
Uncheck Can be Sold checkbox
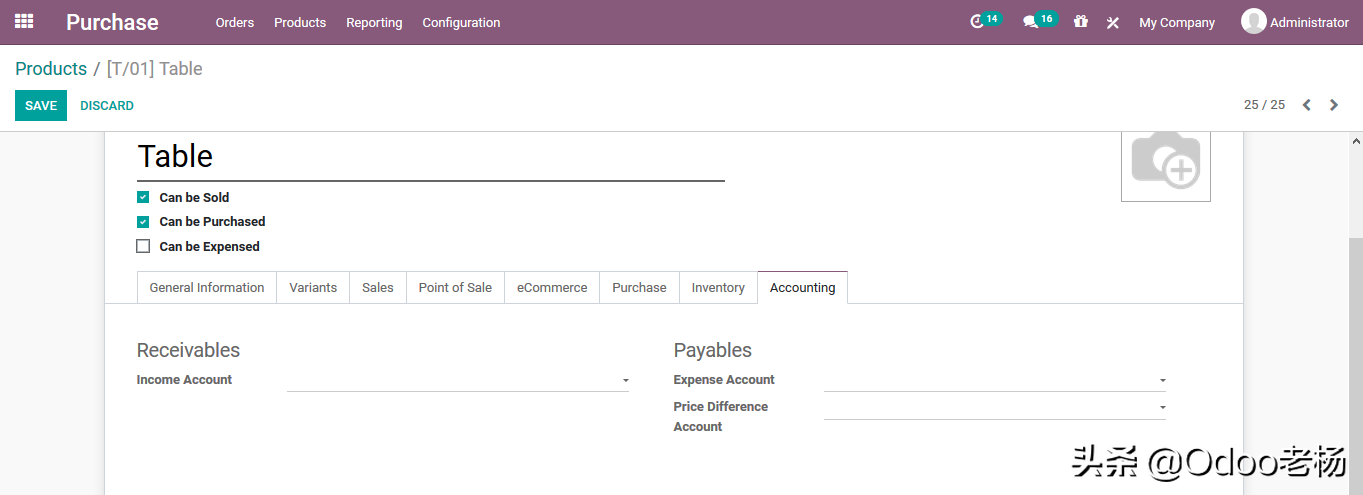(x=143, y=197)
